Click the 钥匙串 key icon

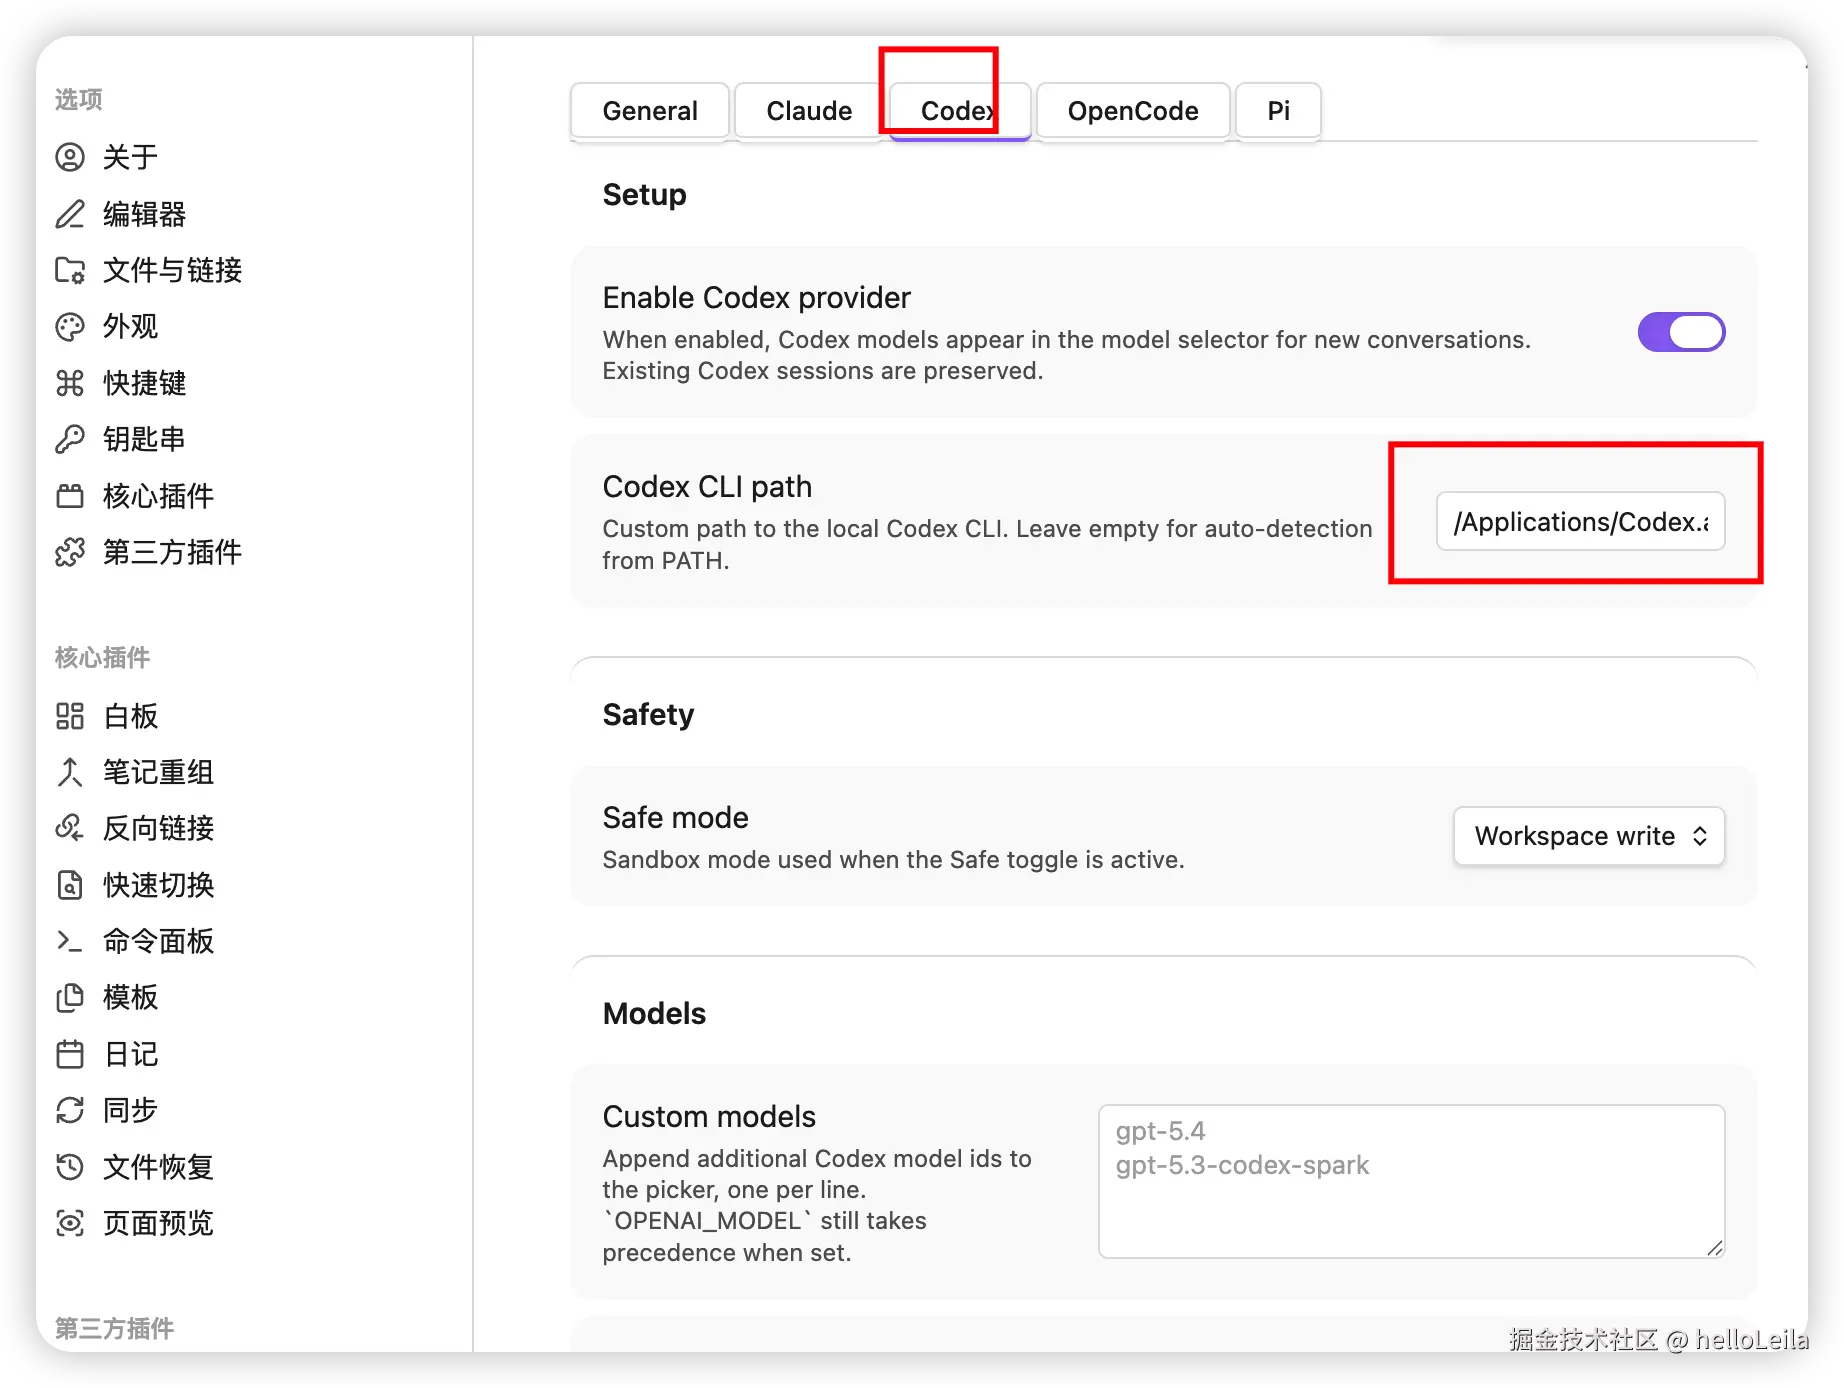pyautogui.click(x=70, y=439)
